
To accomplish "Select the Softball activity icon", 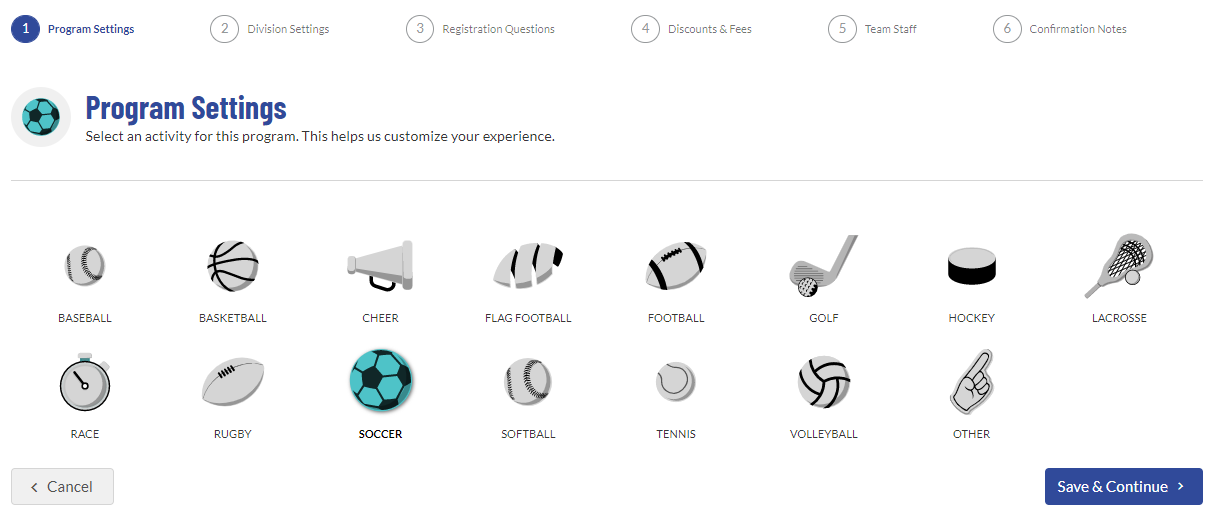I will point(528,382).
